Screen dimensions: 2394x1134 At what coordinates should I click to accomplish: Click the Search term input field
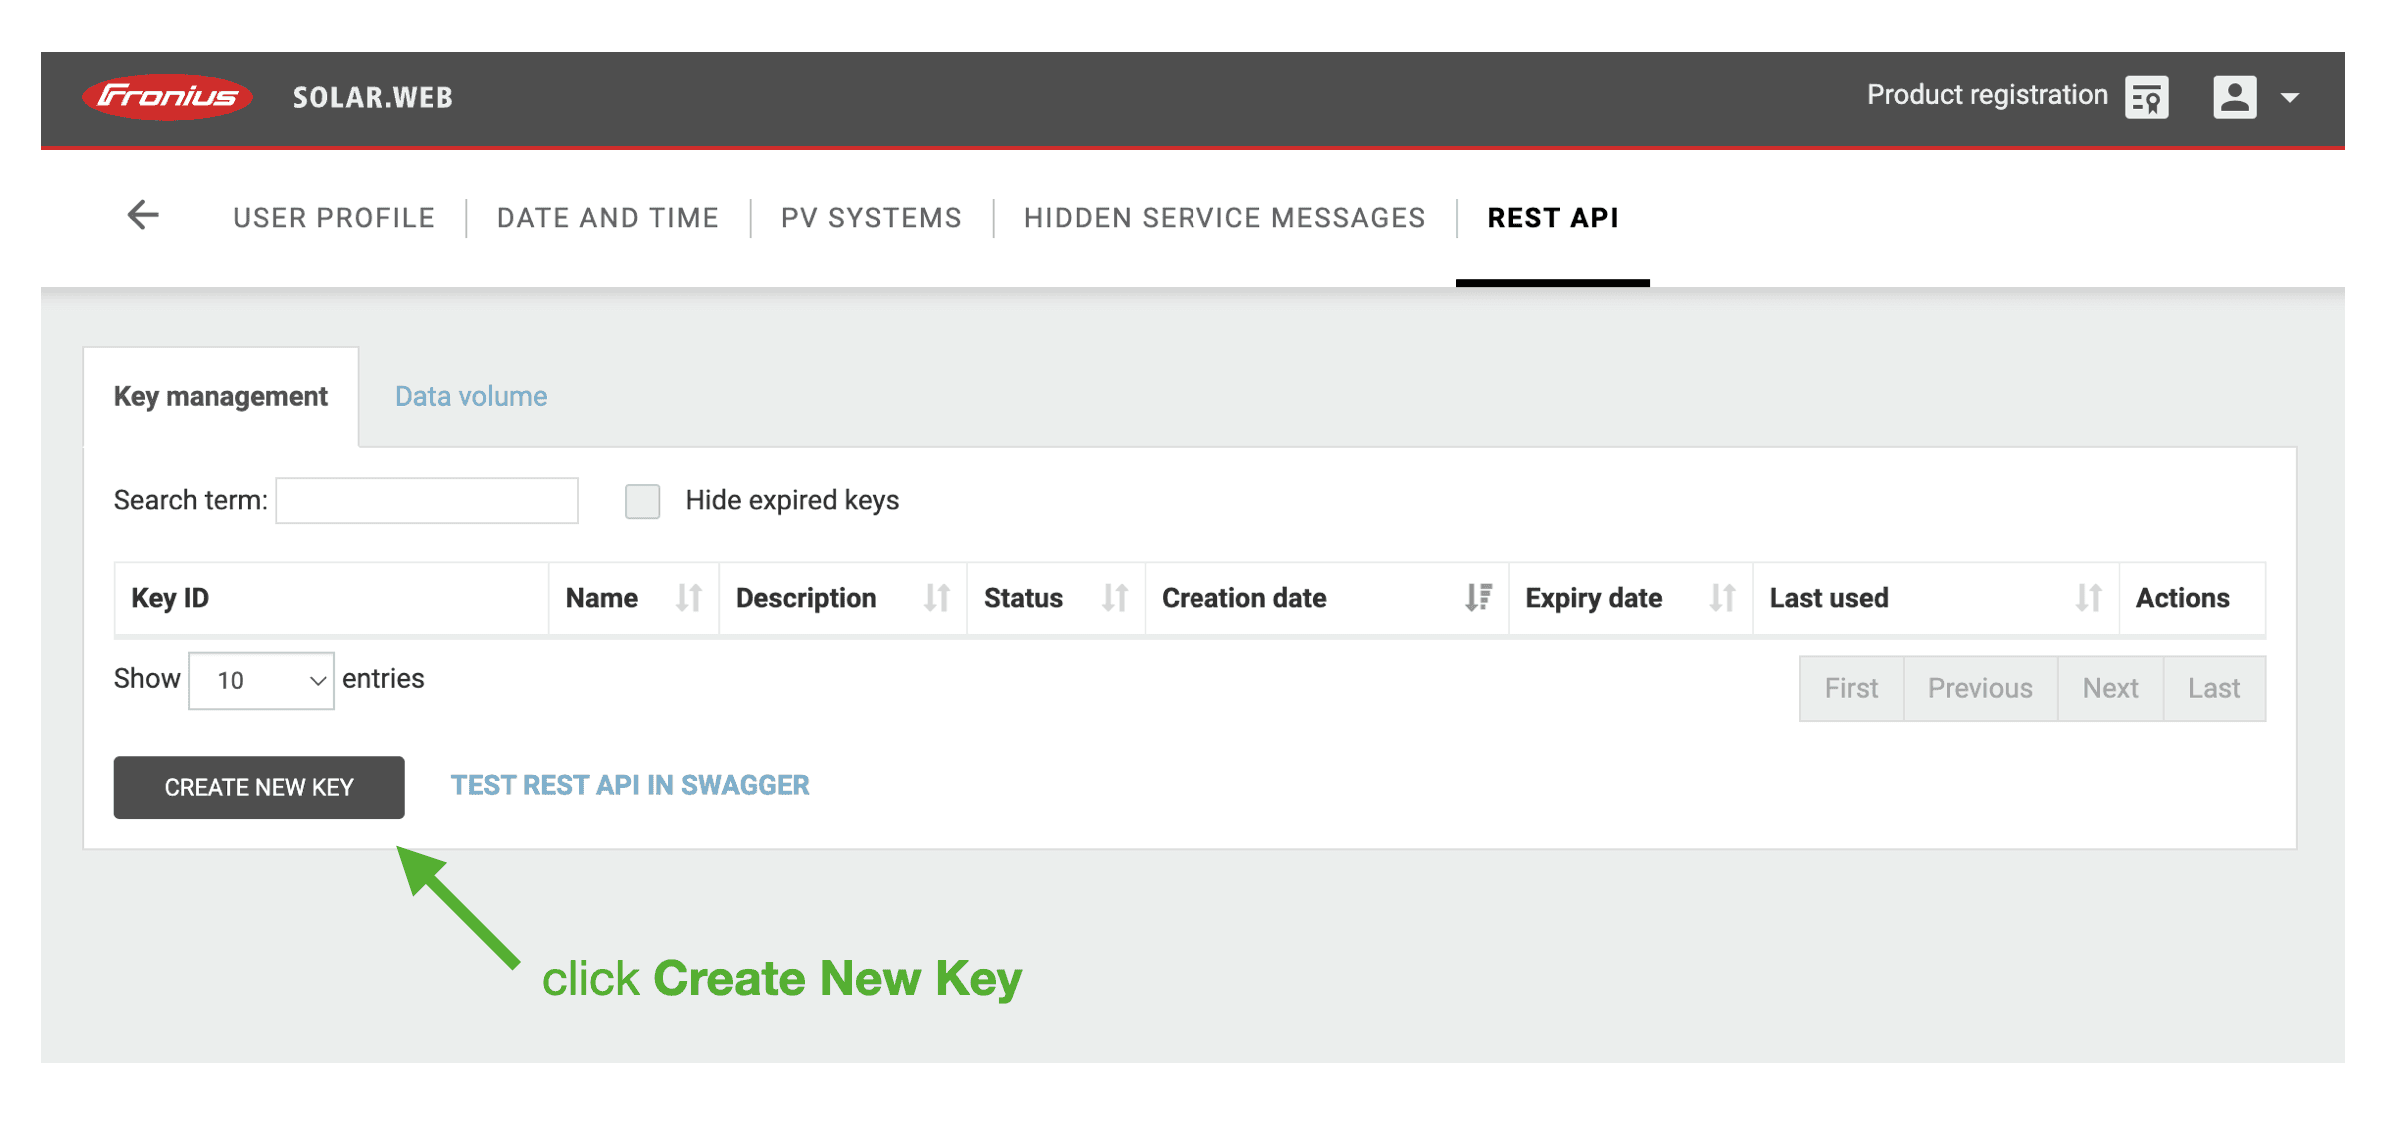click(427, 501)
